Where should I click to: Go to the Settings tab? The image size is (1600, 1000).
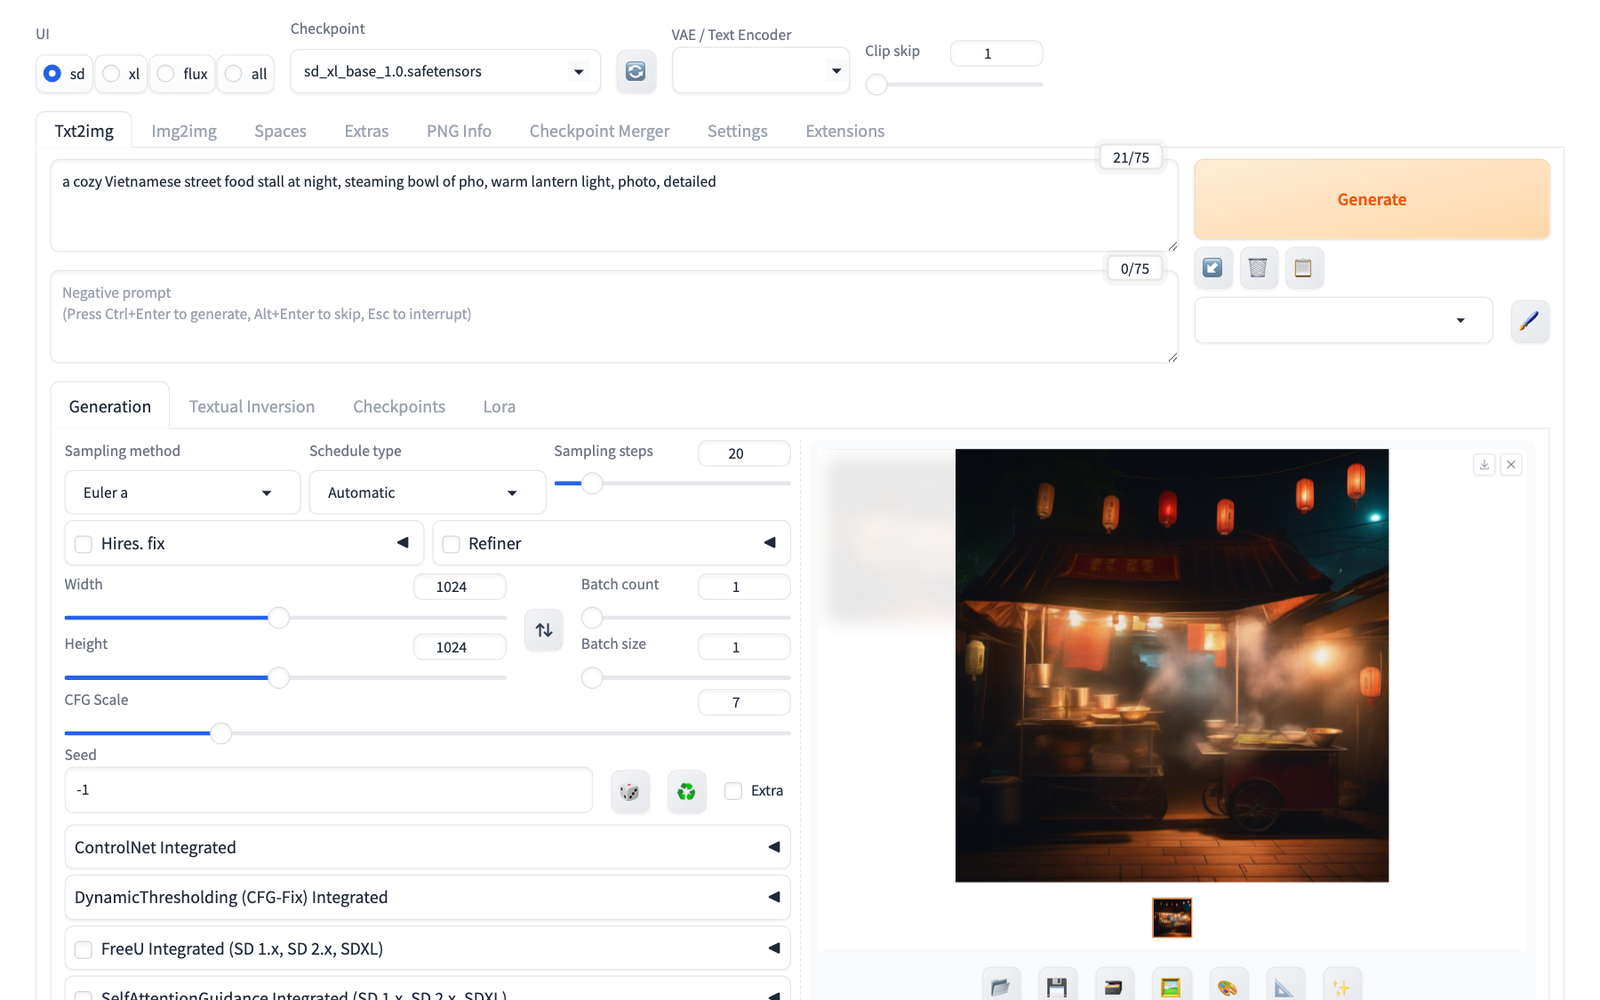click(737, 131)
